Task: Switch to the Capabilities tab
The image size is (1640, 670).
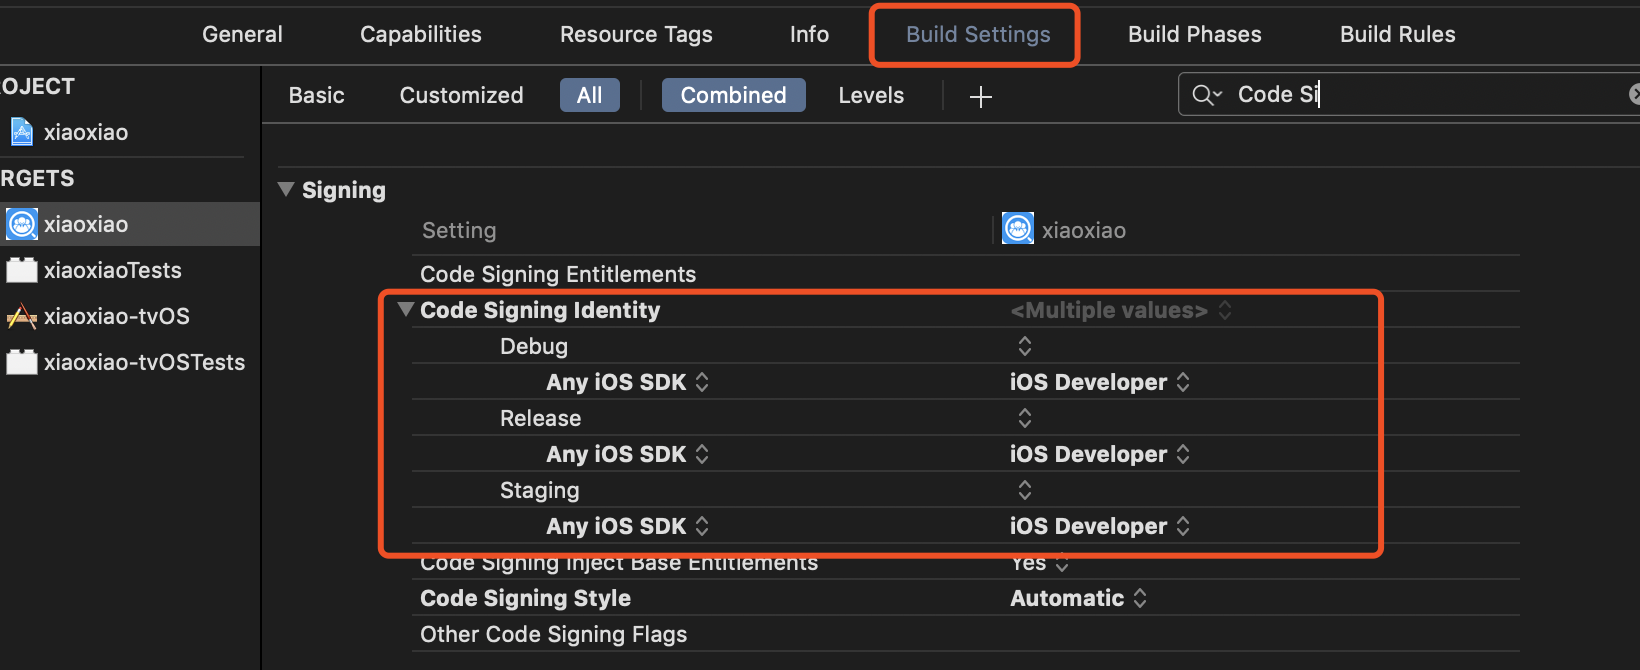Action: click(421, 34)
